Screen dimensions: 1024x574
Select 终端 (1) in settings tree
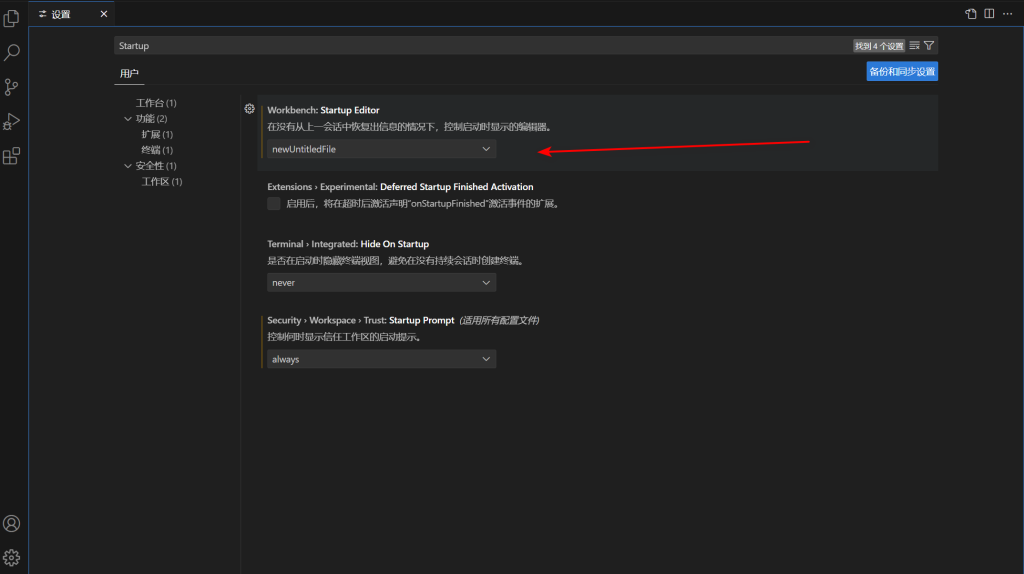pos(157,150)
